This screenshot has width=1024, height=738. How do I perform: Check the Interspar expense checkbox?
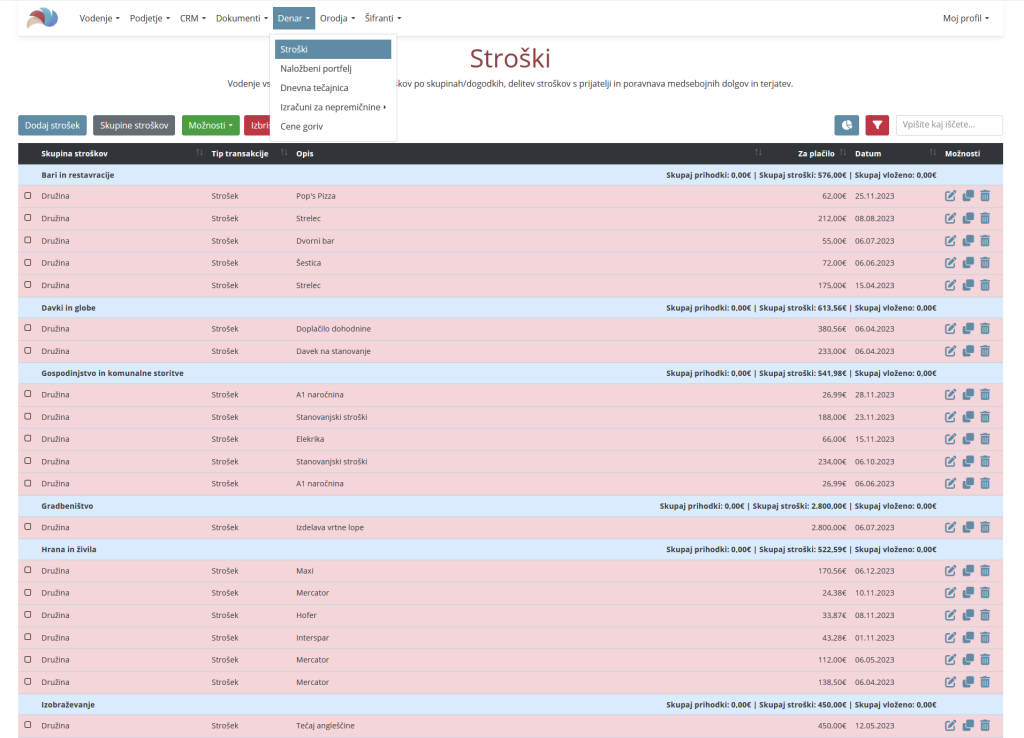(27, 637)
